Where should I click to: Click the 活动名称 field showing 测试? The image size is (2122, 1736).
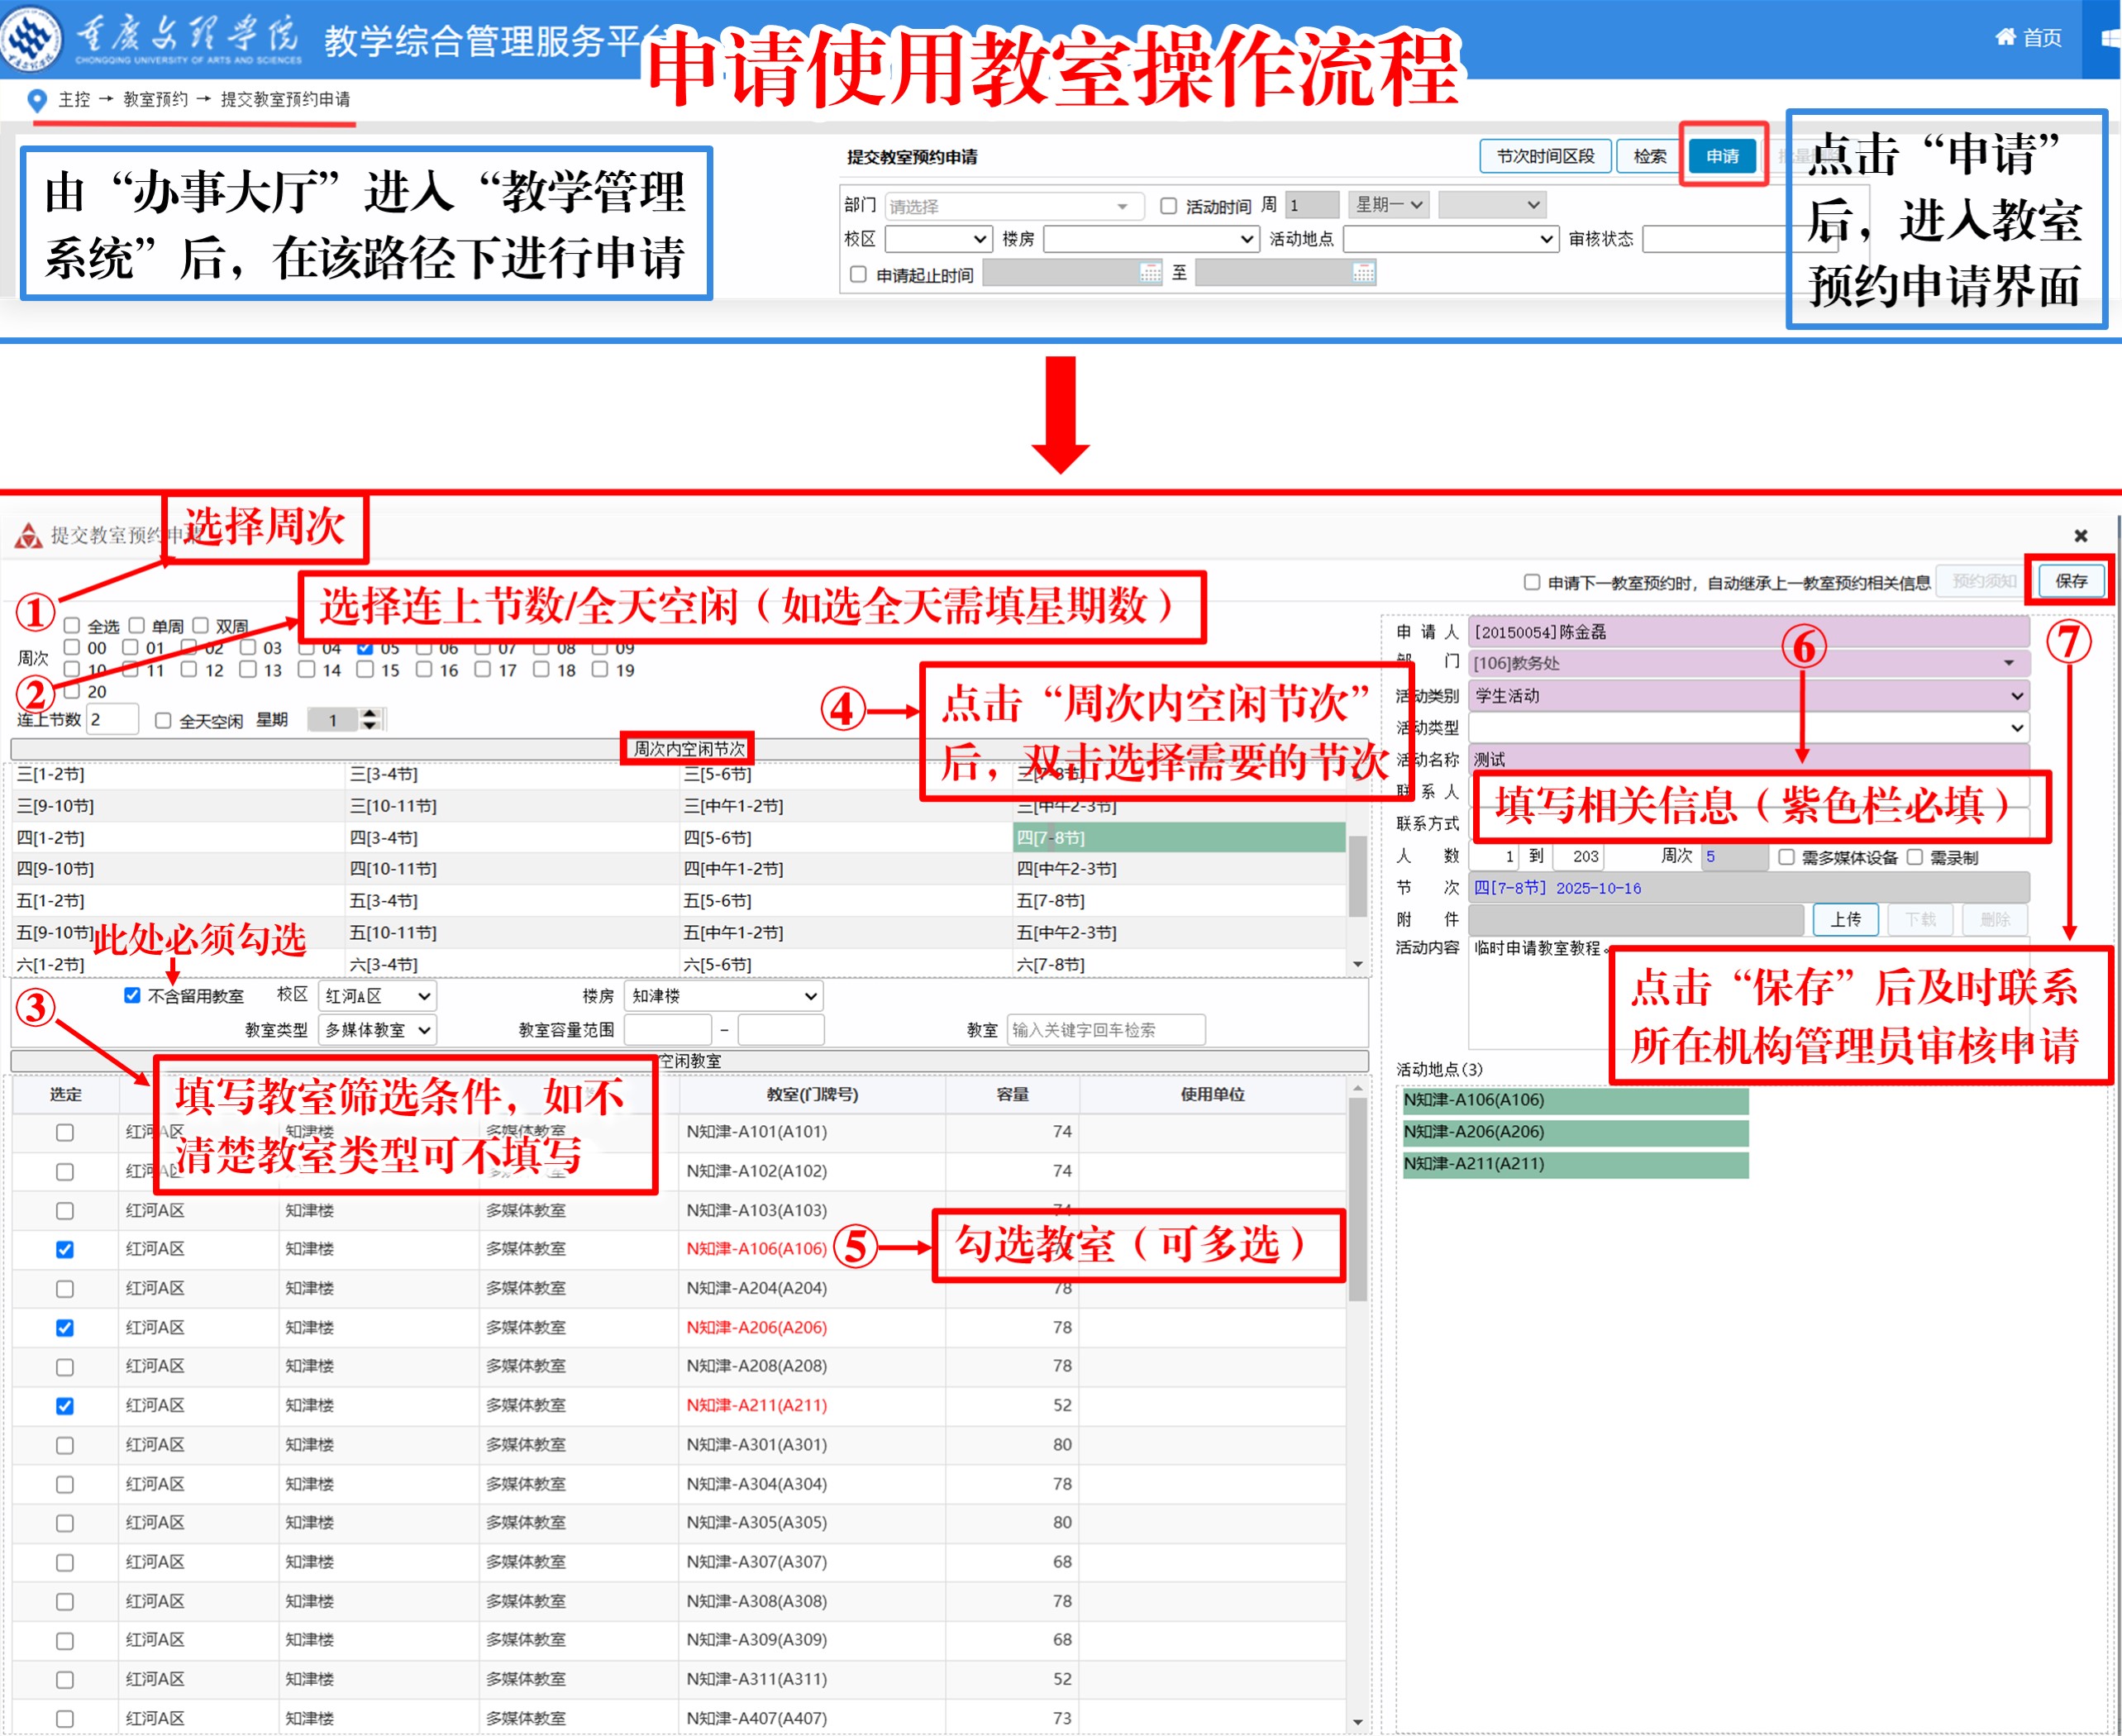pos(1749,758)
